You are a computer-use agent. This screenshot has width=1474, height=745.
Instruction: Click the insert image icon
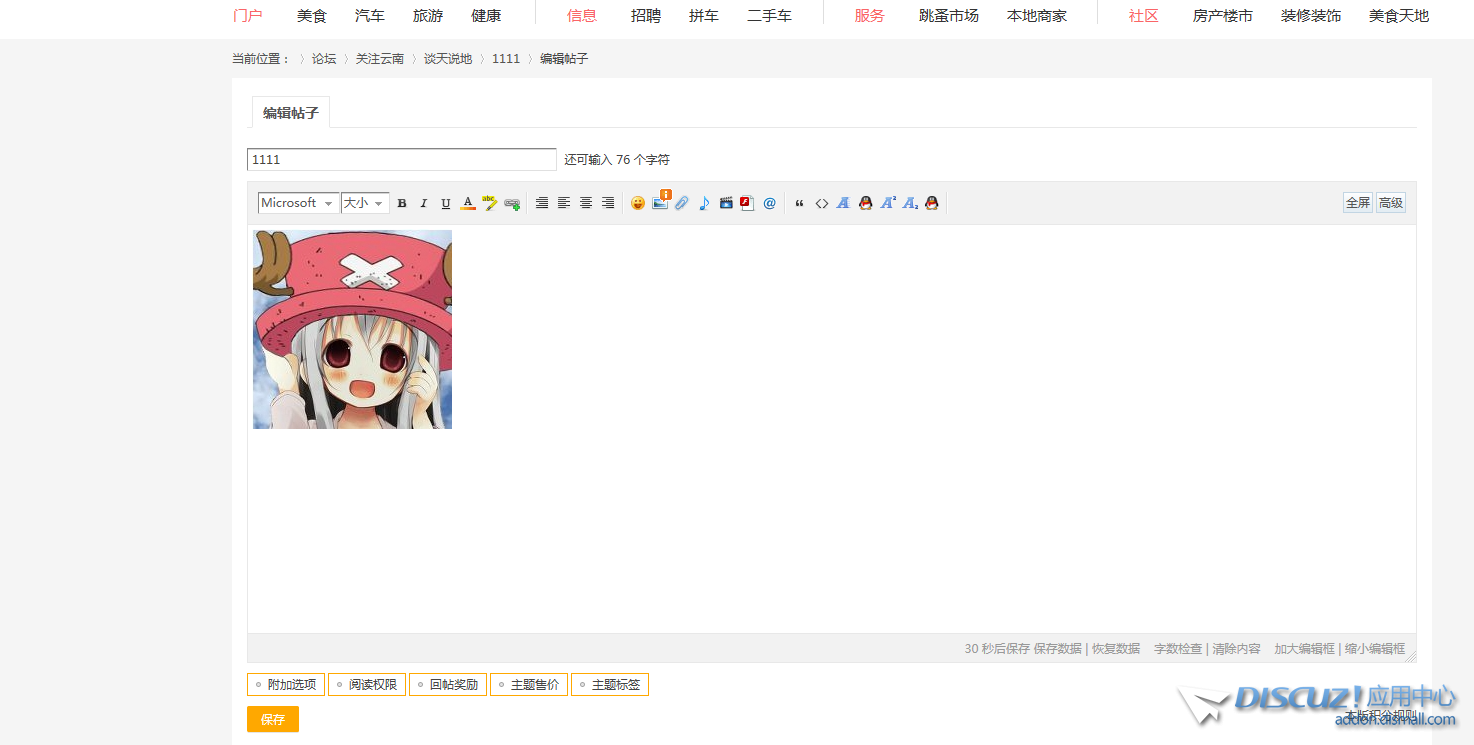(660, 203)
